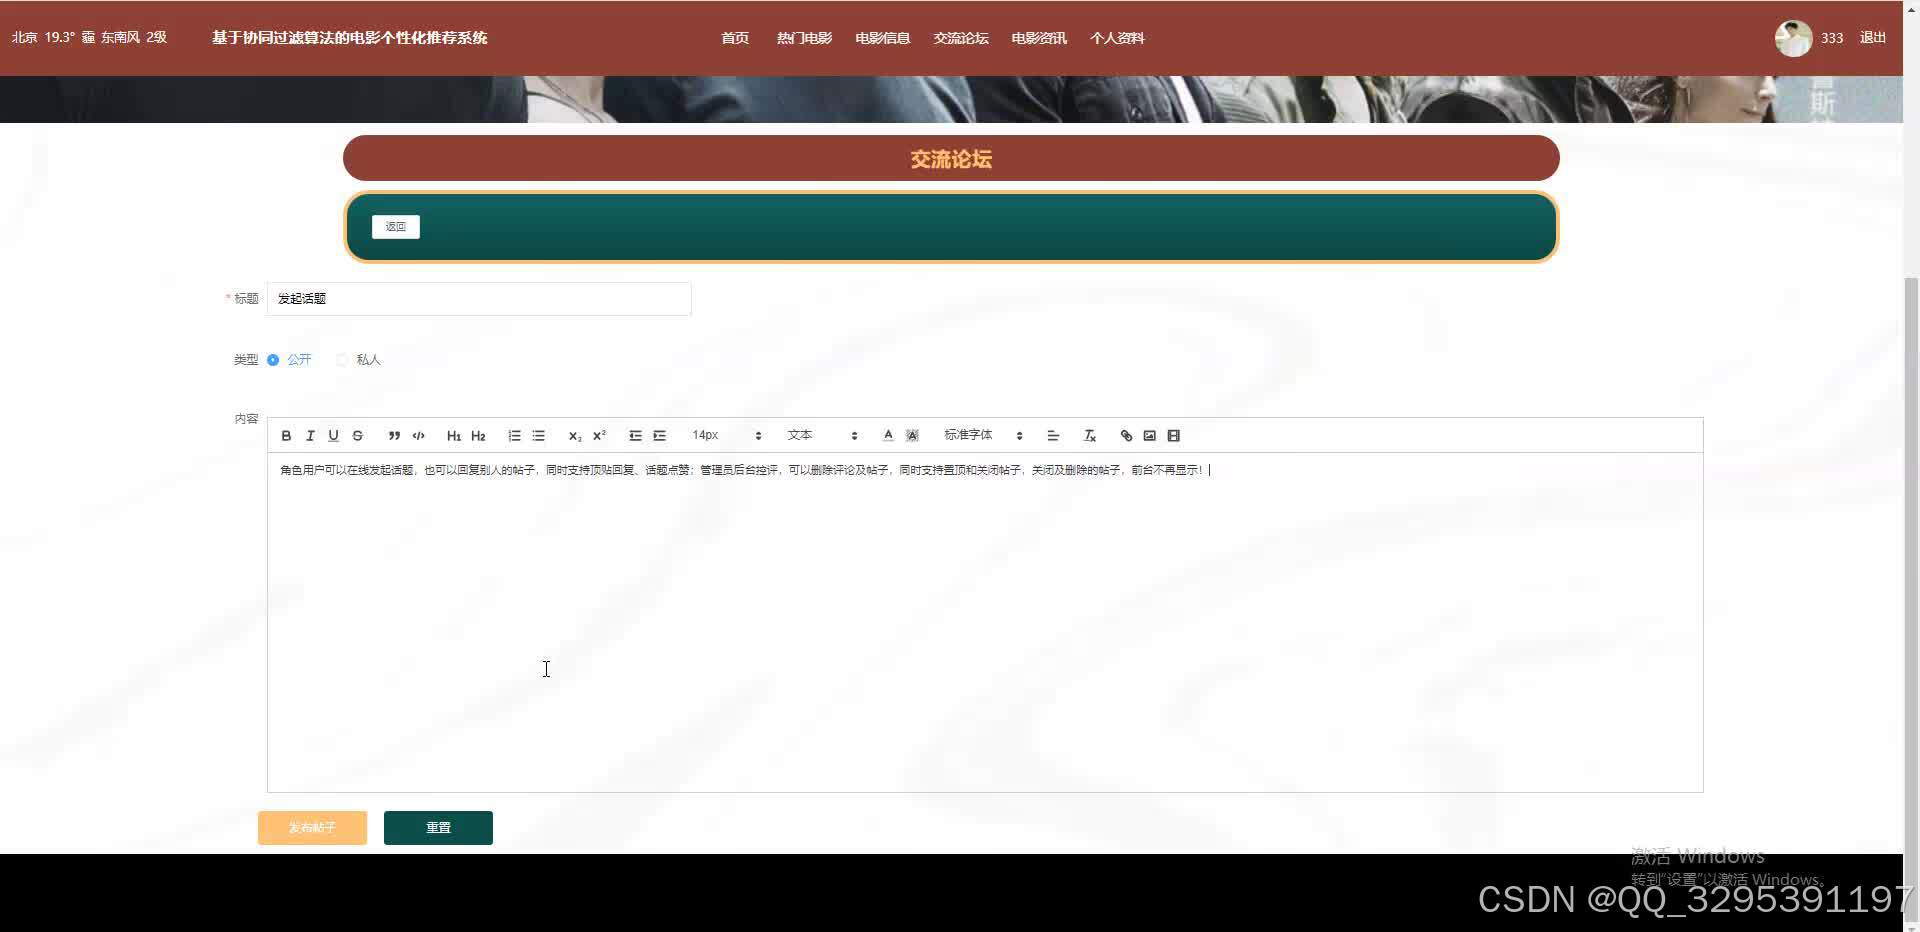Image resolution: width=1920 pixels, height=932 pixels.
Task: Apply subscript formatting
Action: click(574, 436)
